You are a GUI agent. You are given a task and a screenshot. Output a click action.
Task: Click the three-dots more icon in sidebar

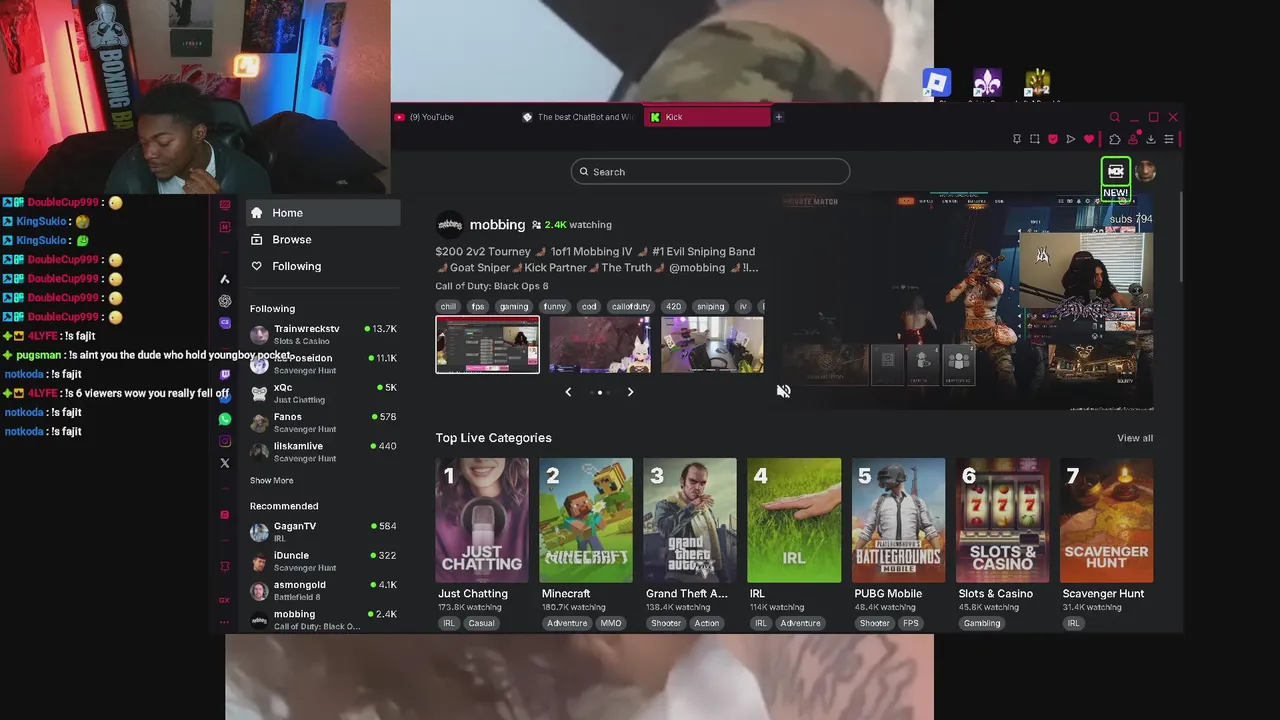point(225,621)
